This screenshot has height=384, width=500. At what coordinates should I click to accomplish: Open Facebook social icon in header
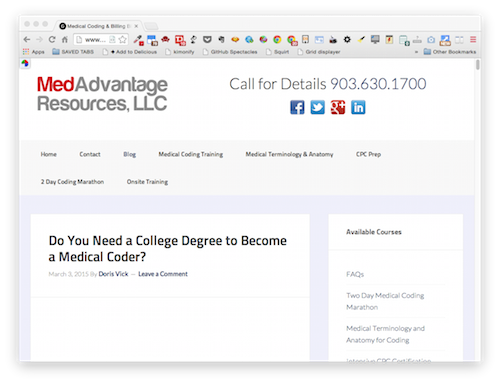pyautogui.click(x=297, y=107)
